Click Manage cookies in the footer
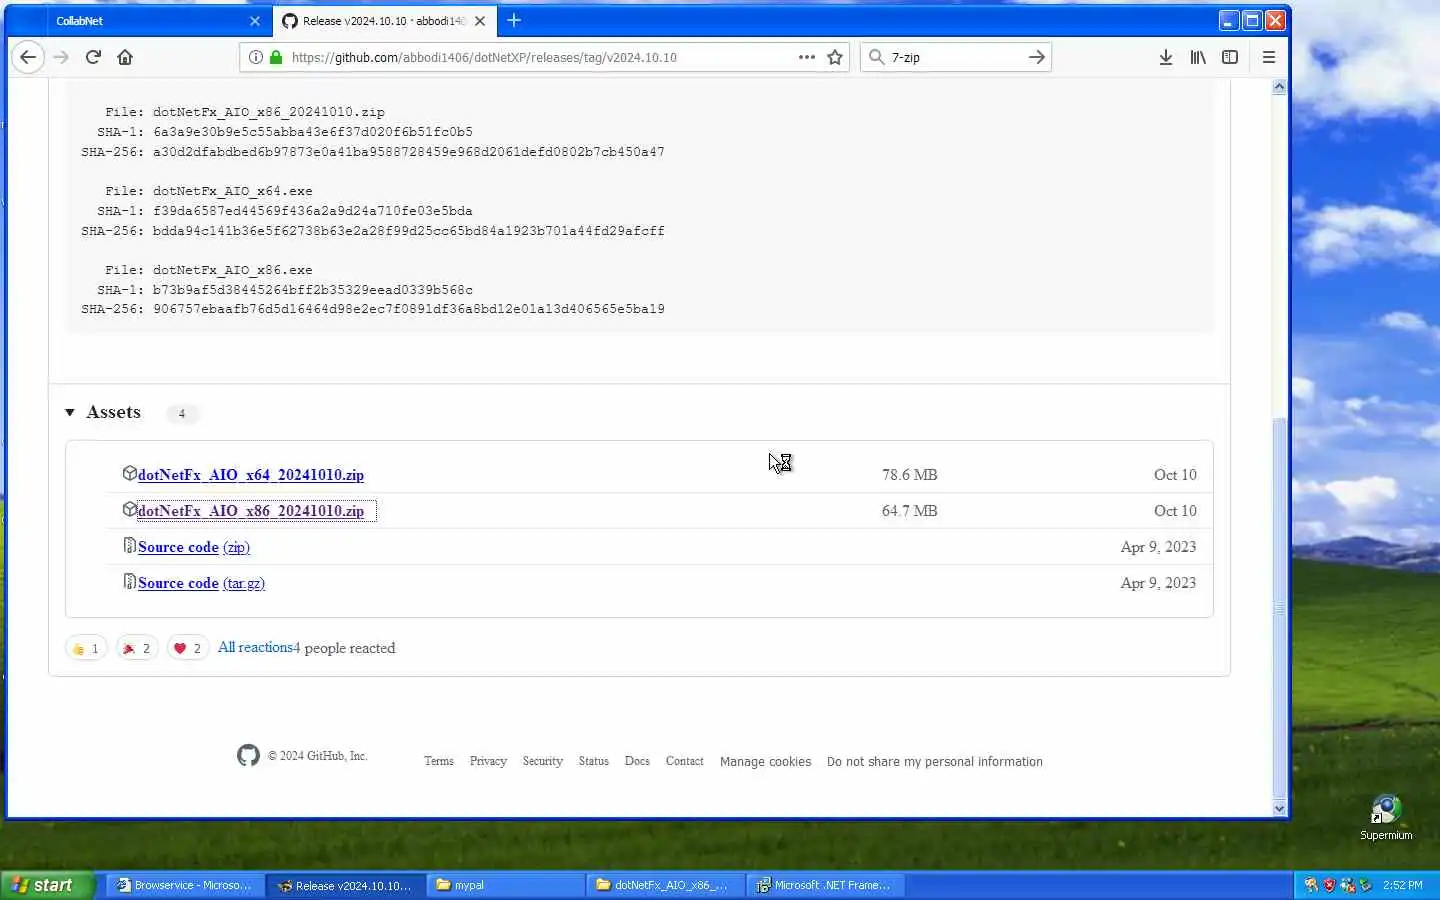Screen dimensions: 1440x900 [766, 762]
